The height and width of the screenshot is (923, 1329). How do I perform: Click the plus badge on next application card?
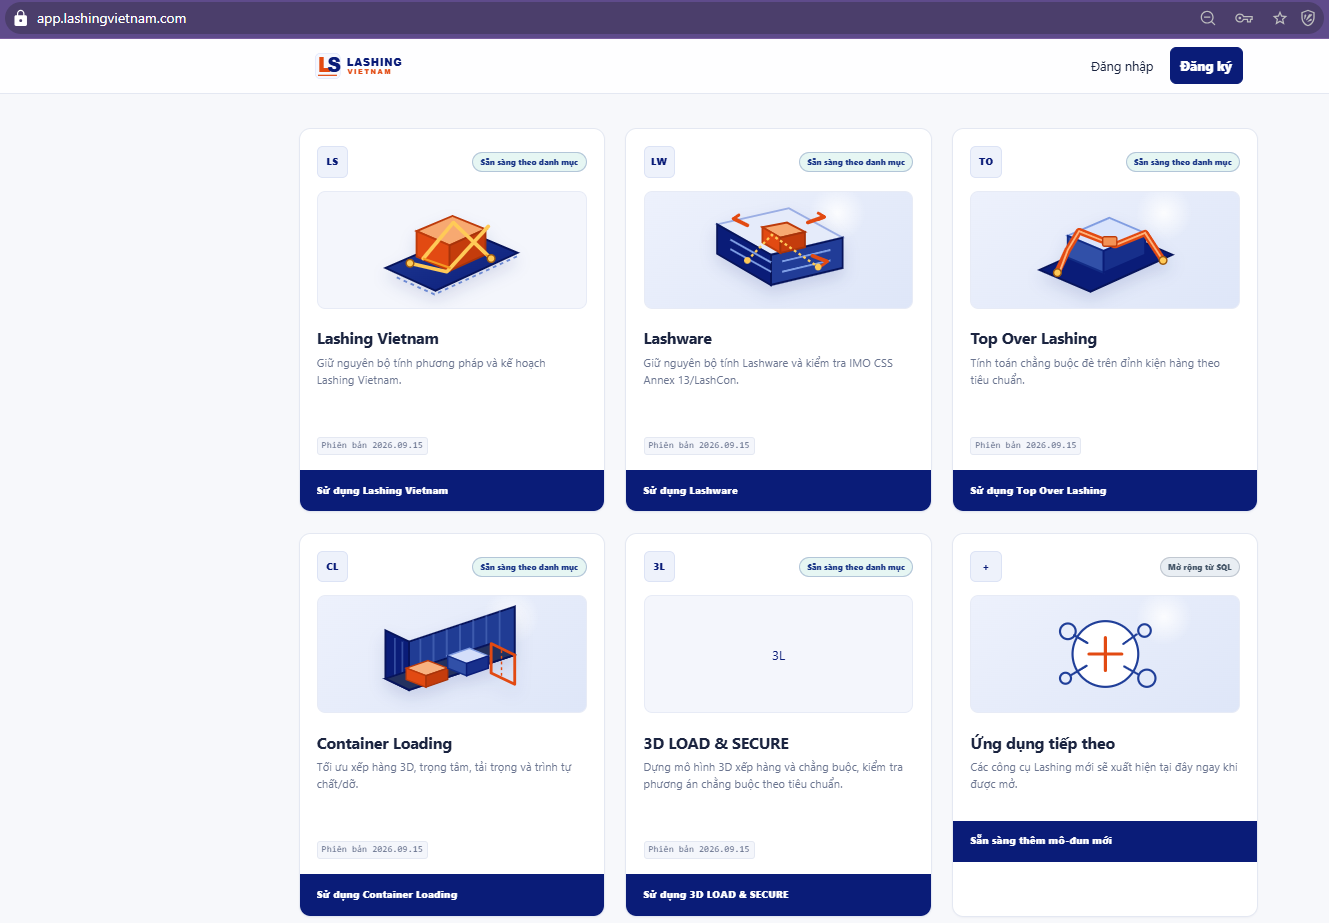(x=986, y=567)
